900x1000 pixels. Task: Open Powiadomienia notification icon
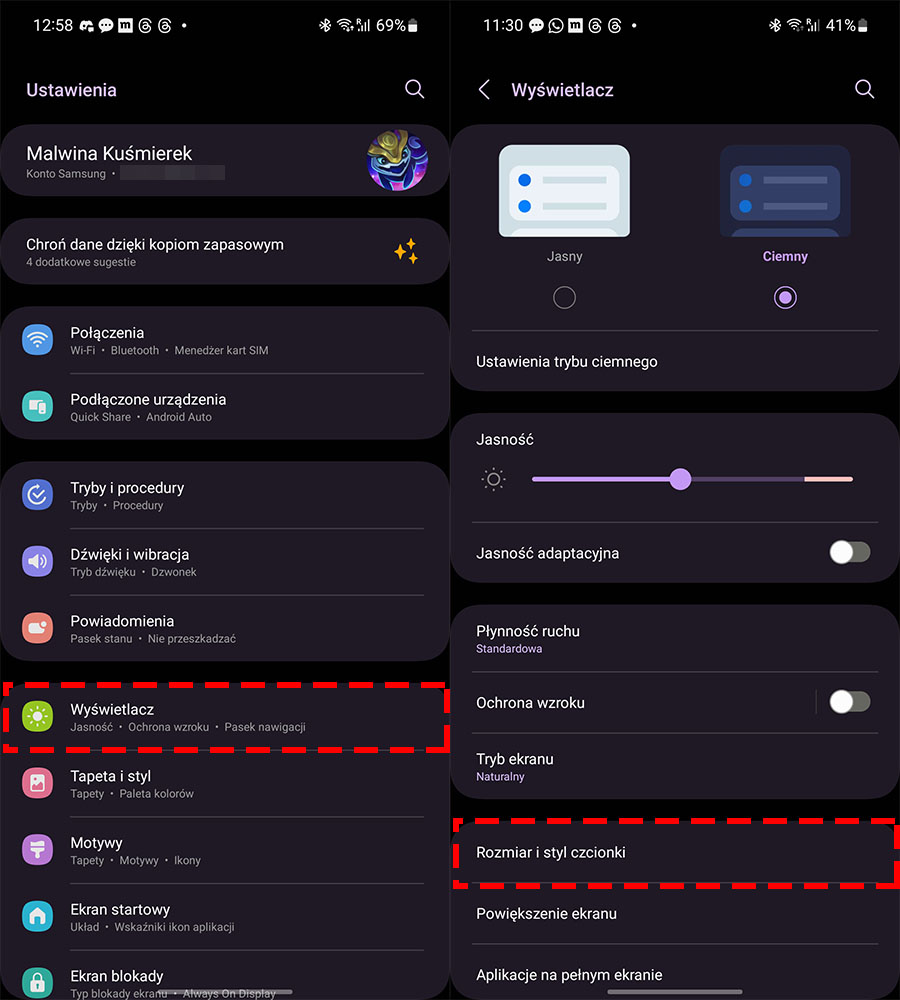click(x=38, y=628)
